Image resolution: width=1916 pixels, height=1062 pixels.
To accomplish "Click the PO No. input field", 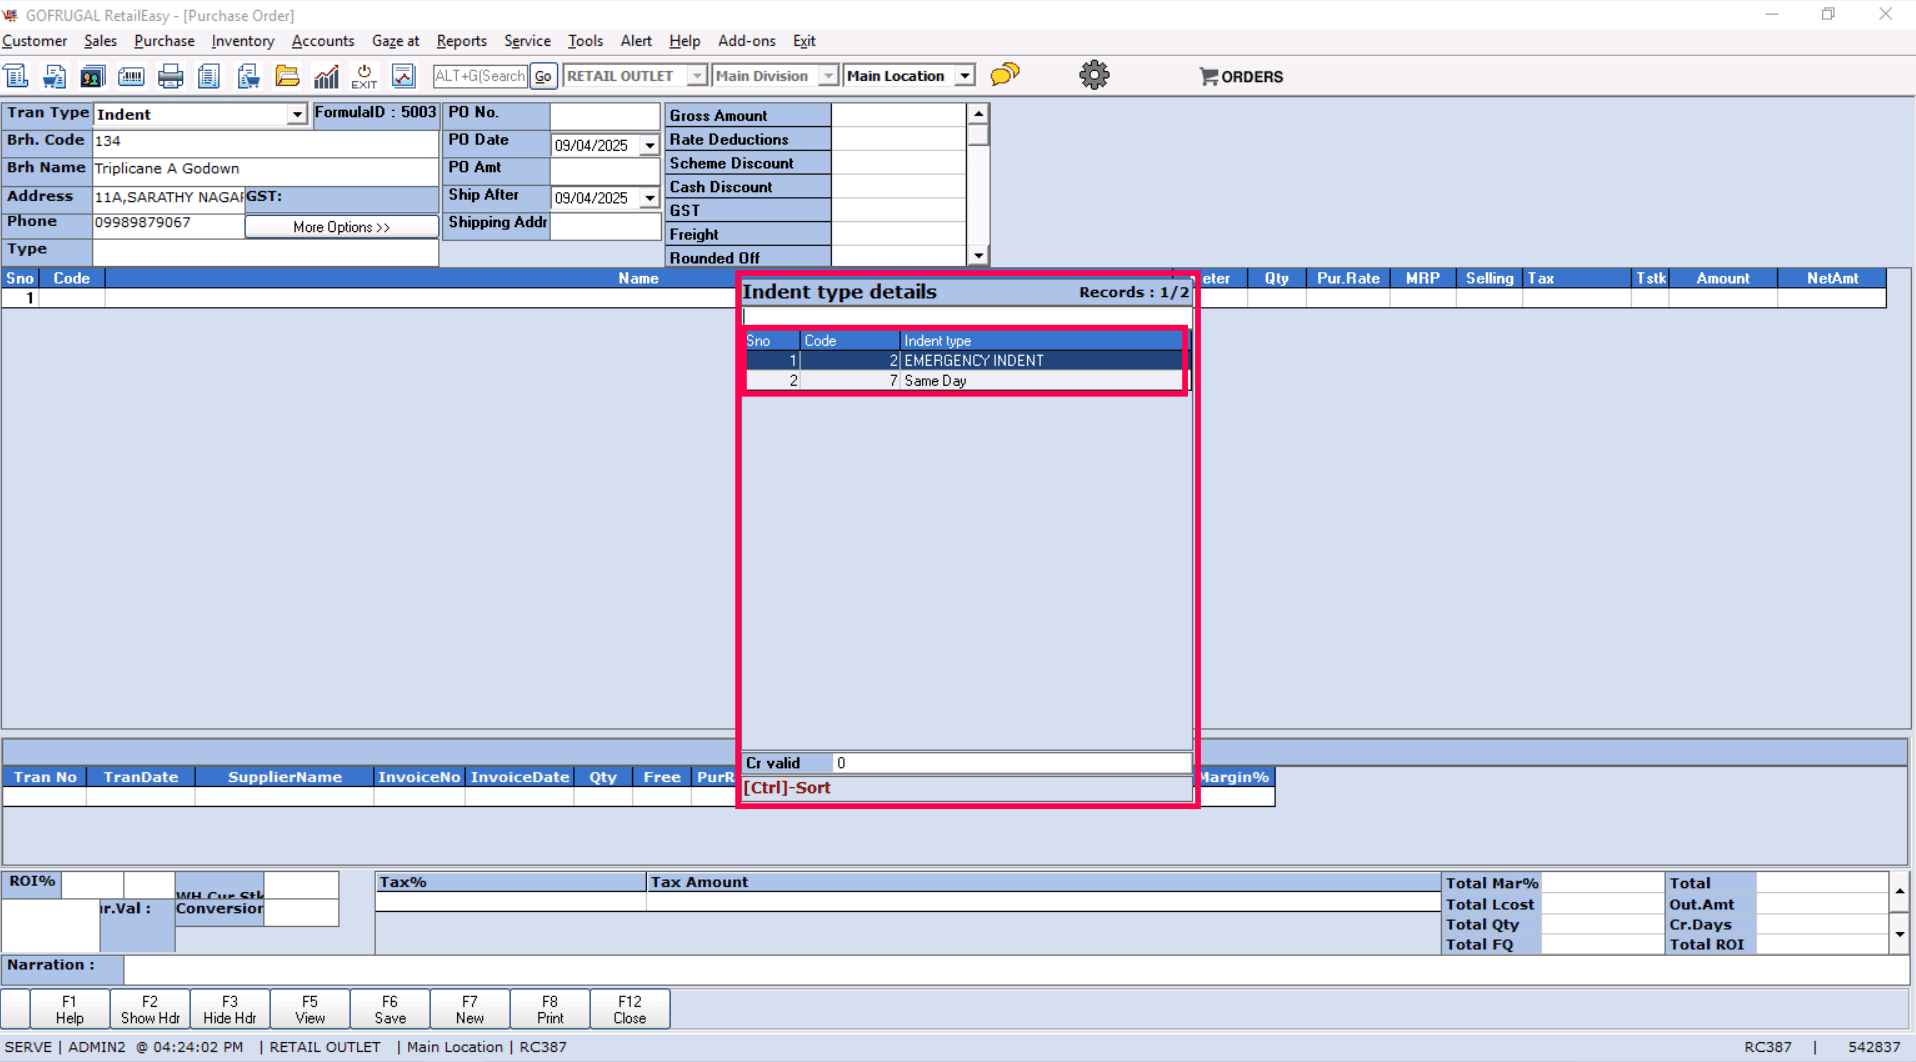I will [605, 115].
